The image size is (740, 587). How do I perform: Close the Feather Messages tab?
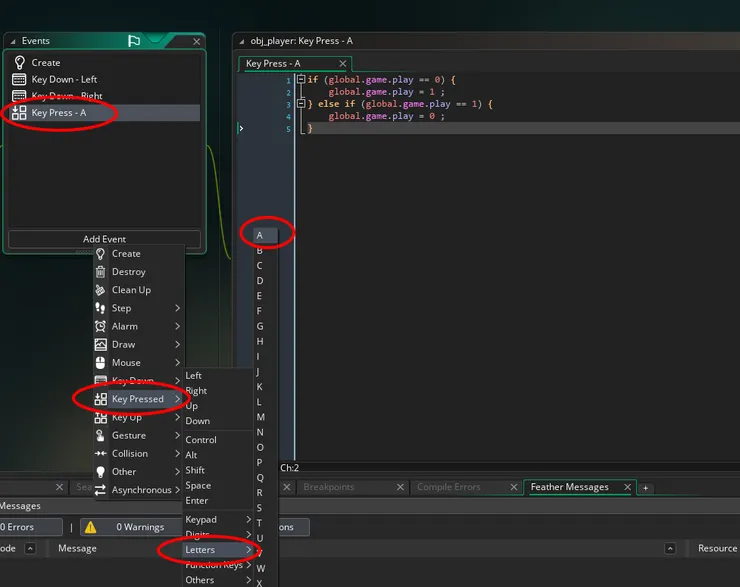(x=628, y=487)
